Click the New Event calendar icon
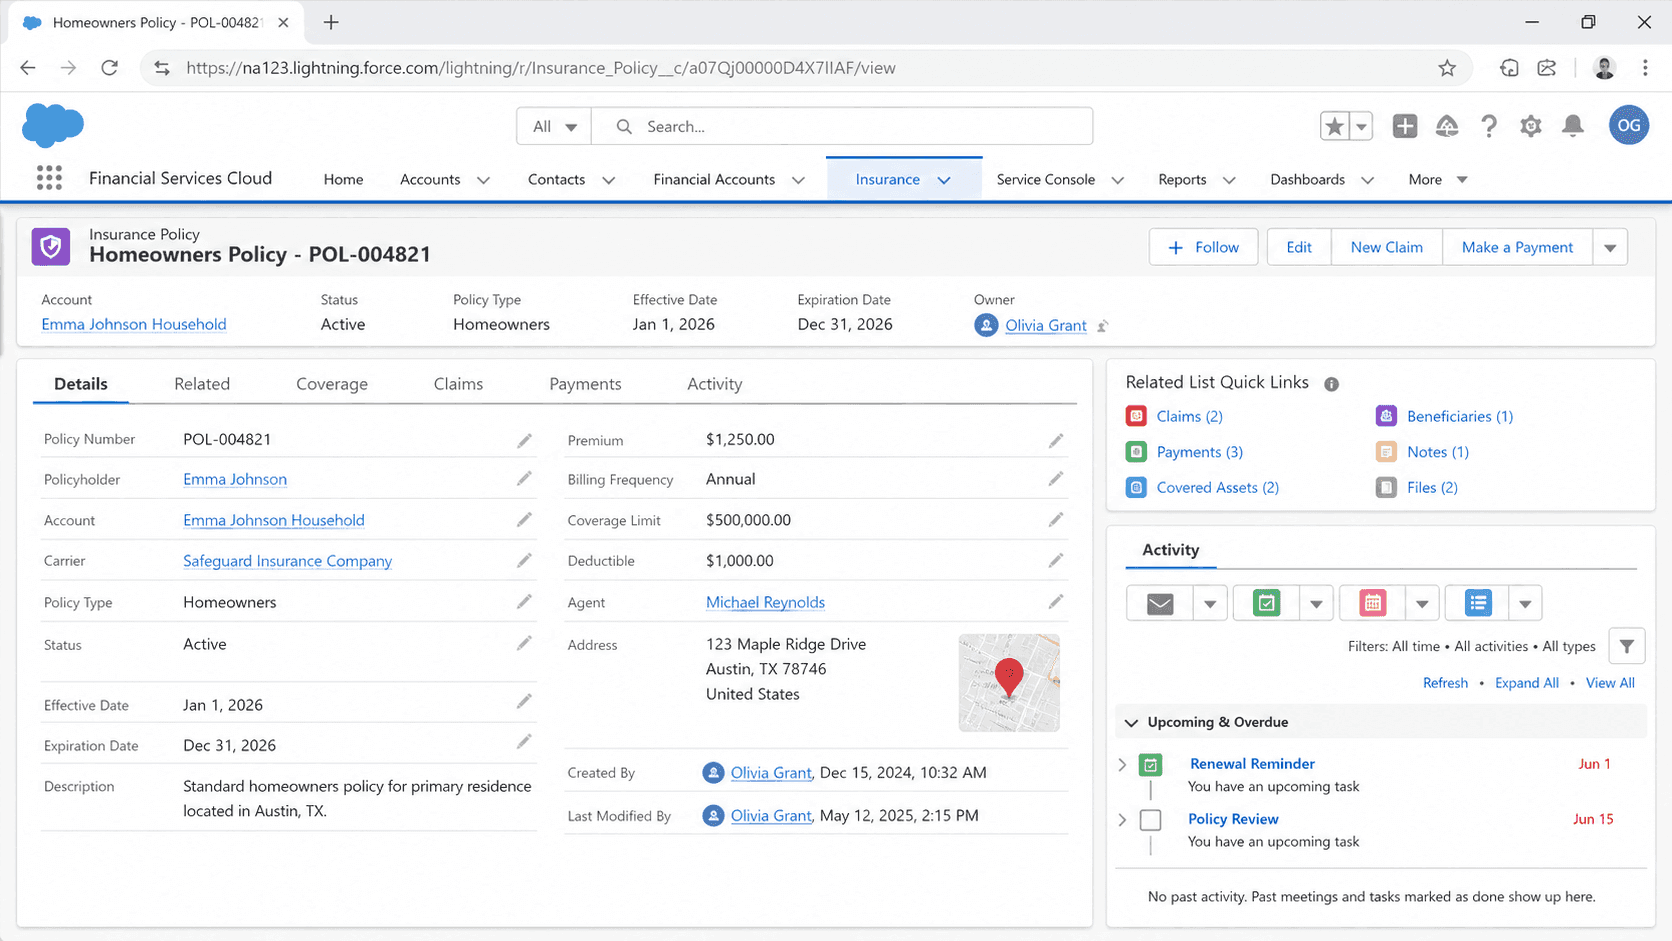Viewport: 1672px width, 941px height. (1373, 603)
